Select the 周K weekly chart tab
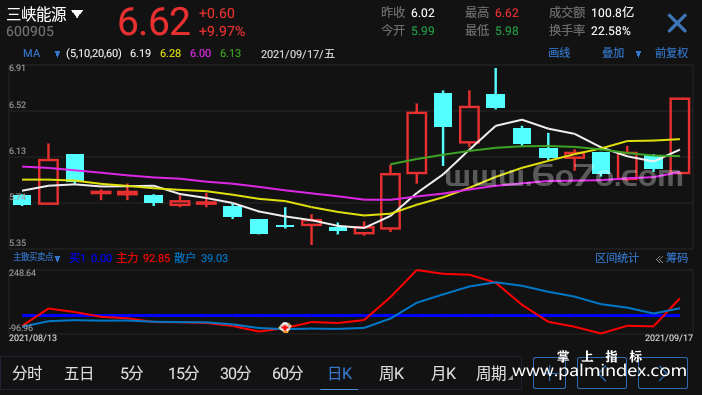The height and width of the screenshot is (395, 702). [x=391, y=373]
